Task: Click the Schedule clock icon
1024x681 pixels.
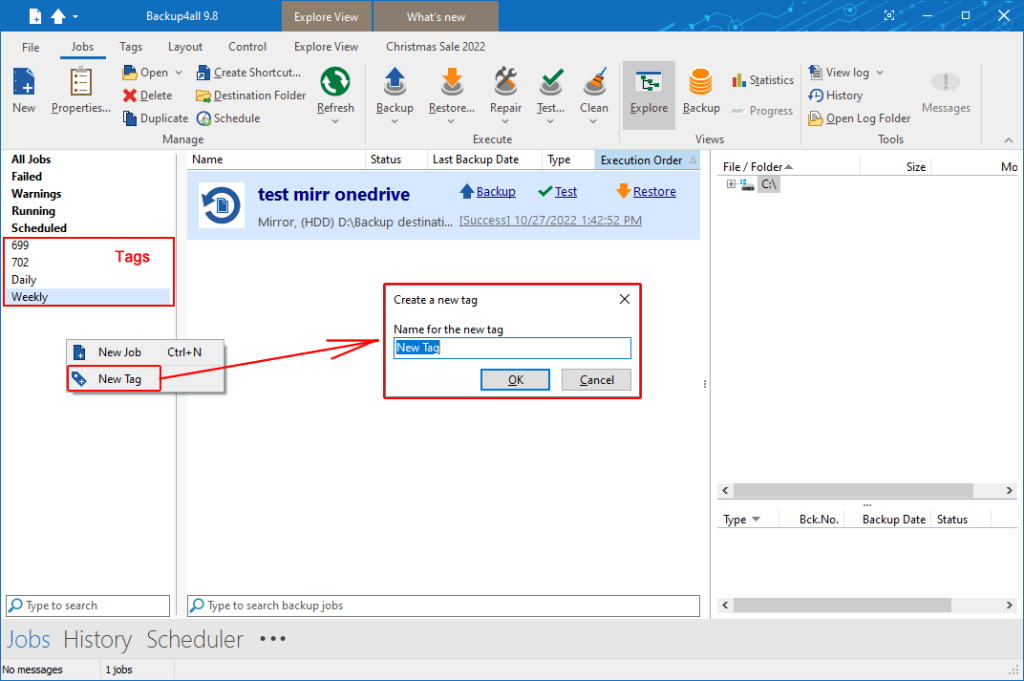Action: [204, 118]
